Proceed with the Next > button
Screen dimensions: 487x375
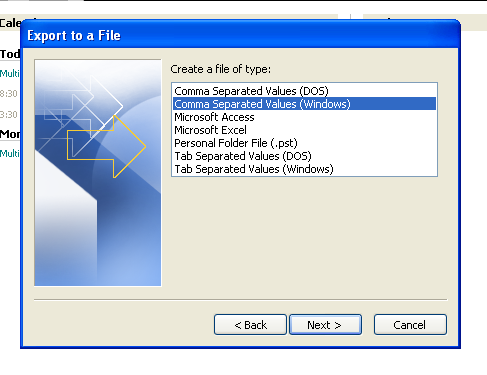325,325
